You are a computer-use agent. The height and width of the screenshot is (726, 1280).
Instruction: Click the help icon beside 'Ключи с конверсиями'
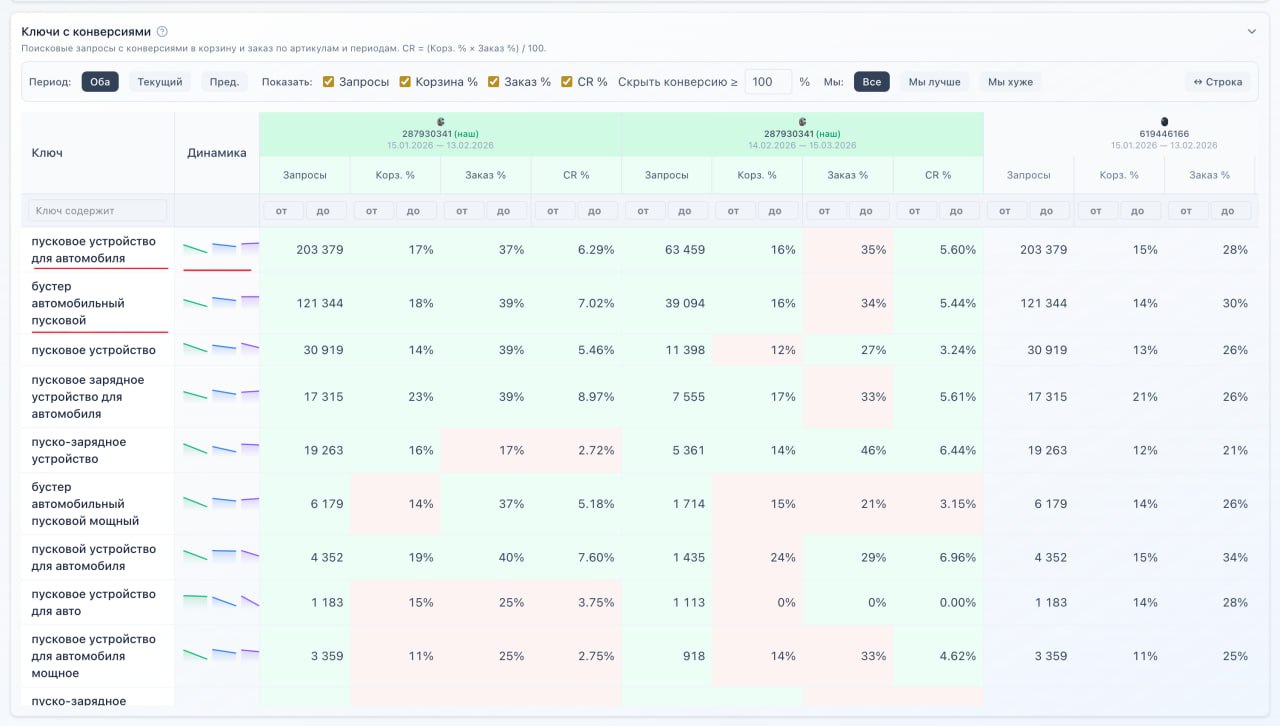(x=162, y=32)
